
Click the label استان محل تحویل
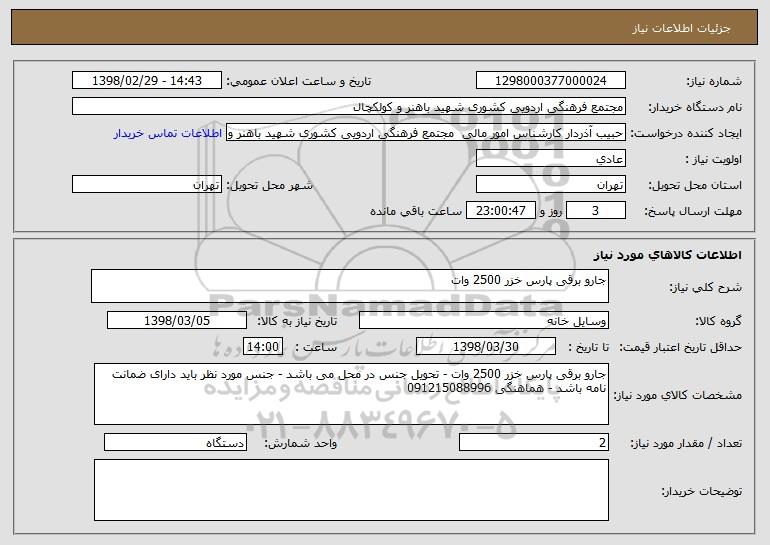coord(695,186)
